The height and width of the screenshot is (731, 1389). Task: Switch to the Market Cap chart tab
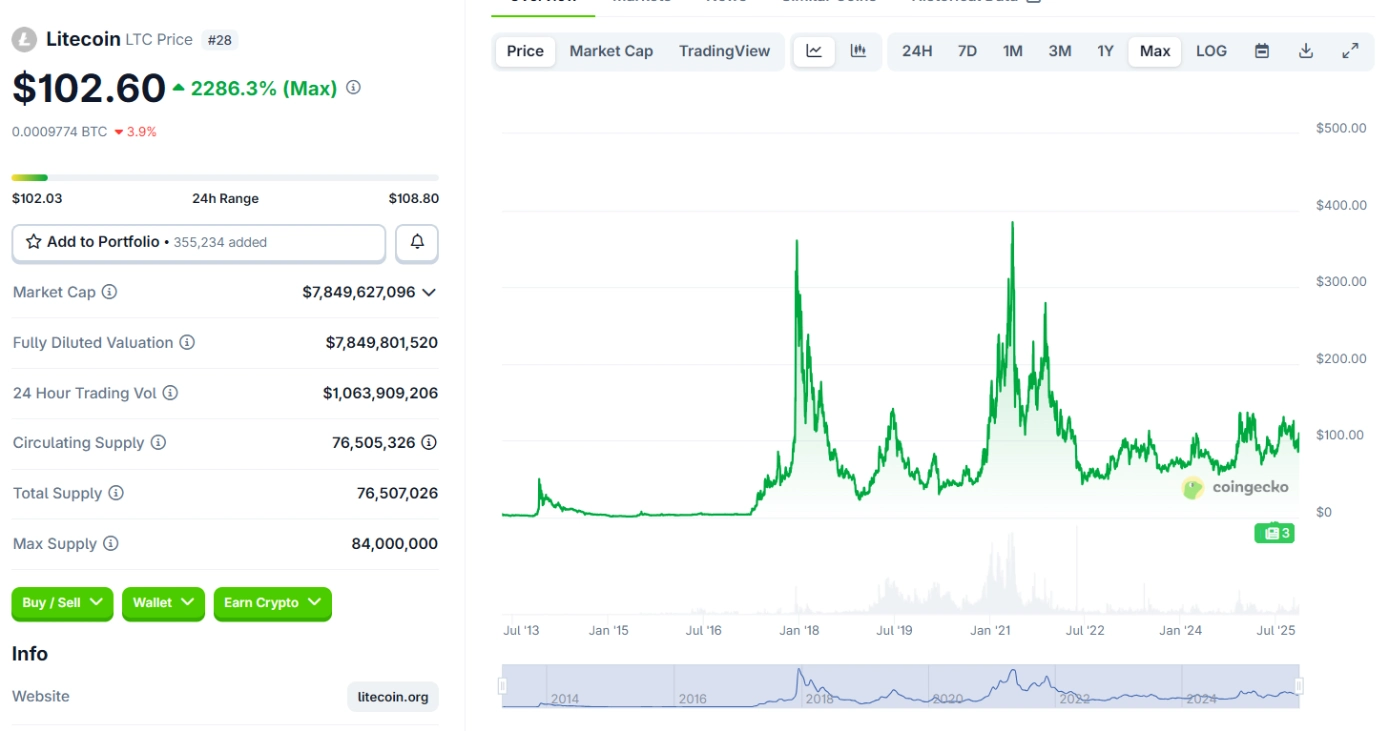tap(611, 51)
